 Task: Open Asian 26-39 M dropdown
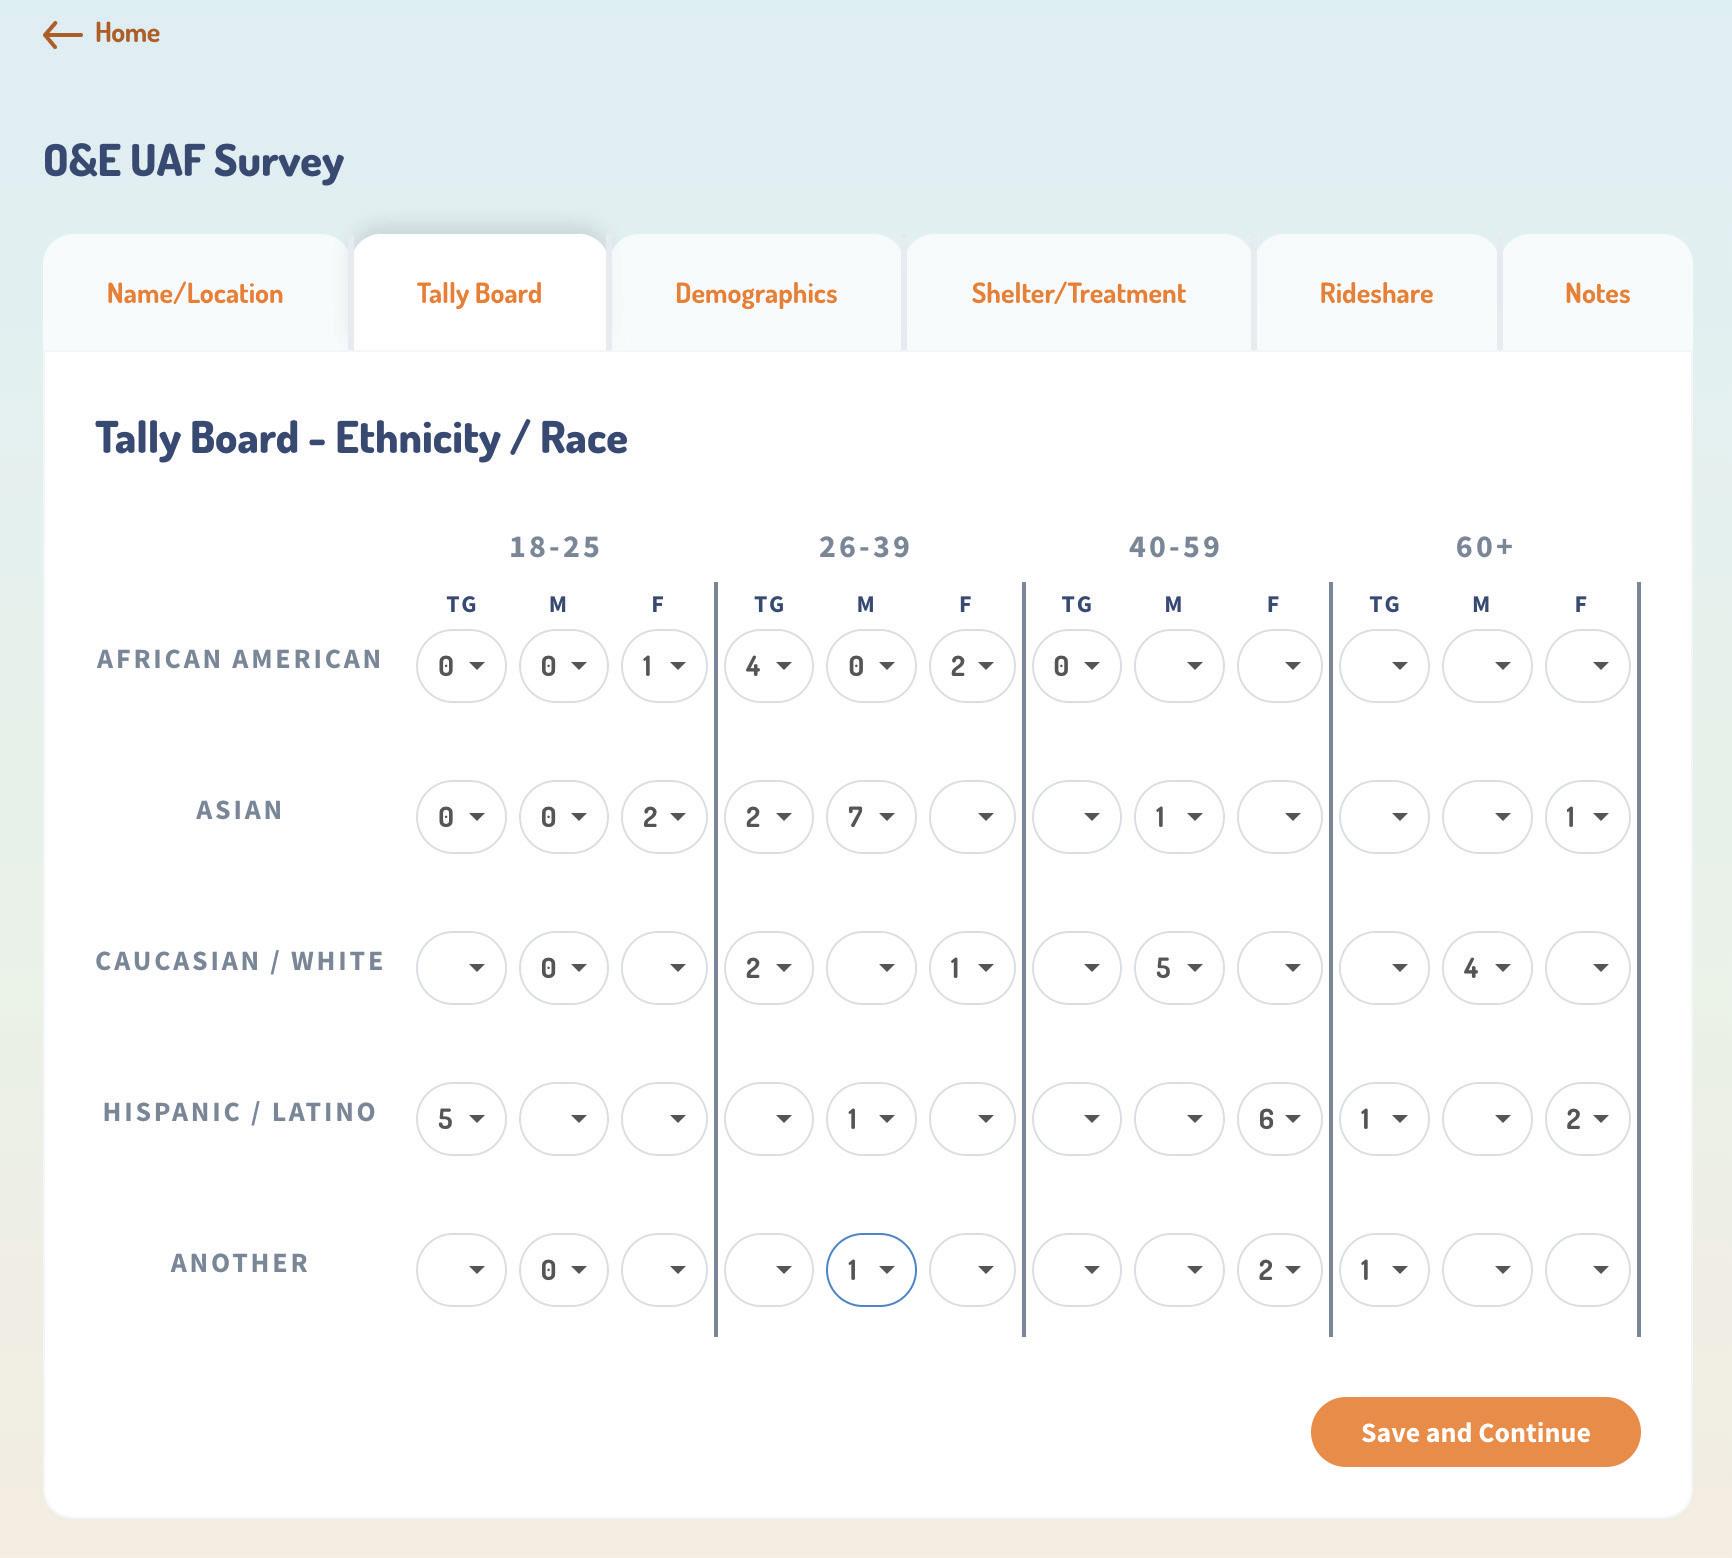(871, 817)
